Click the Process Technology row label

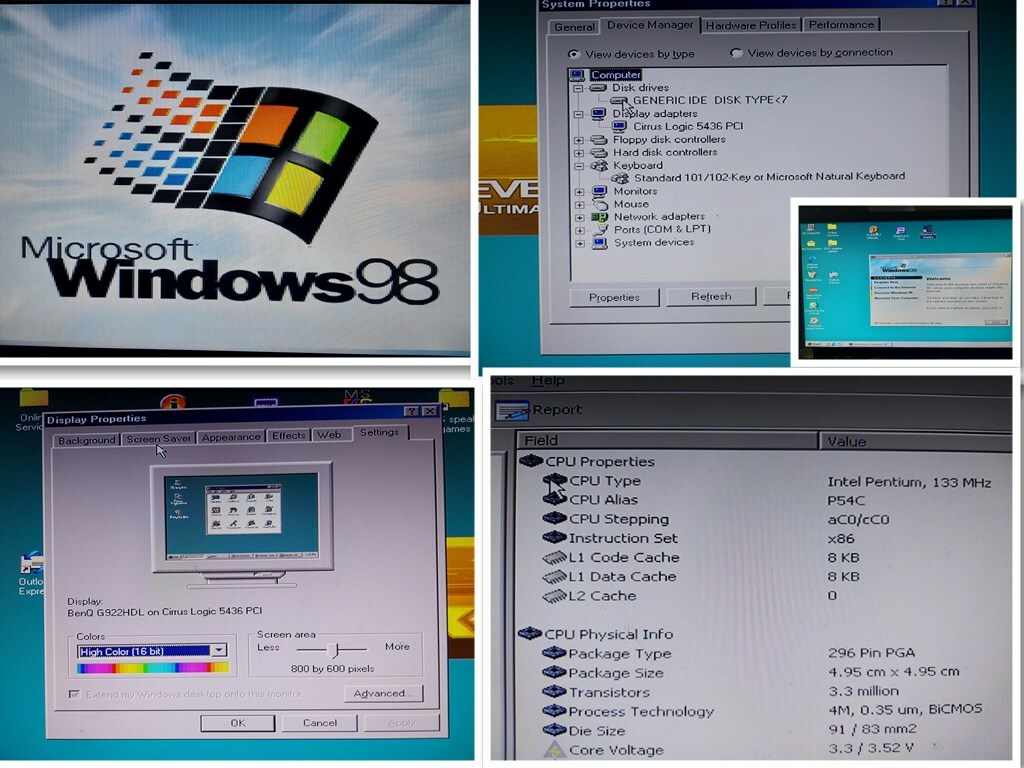tap(641, 712)
